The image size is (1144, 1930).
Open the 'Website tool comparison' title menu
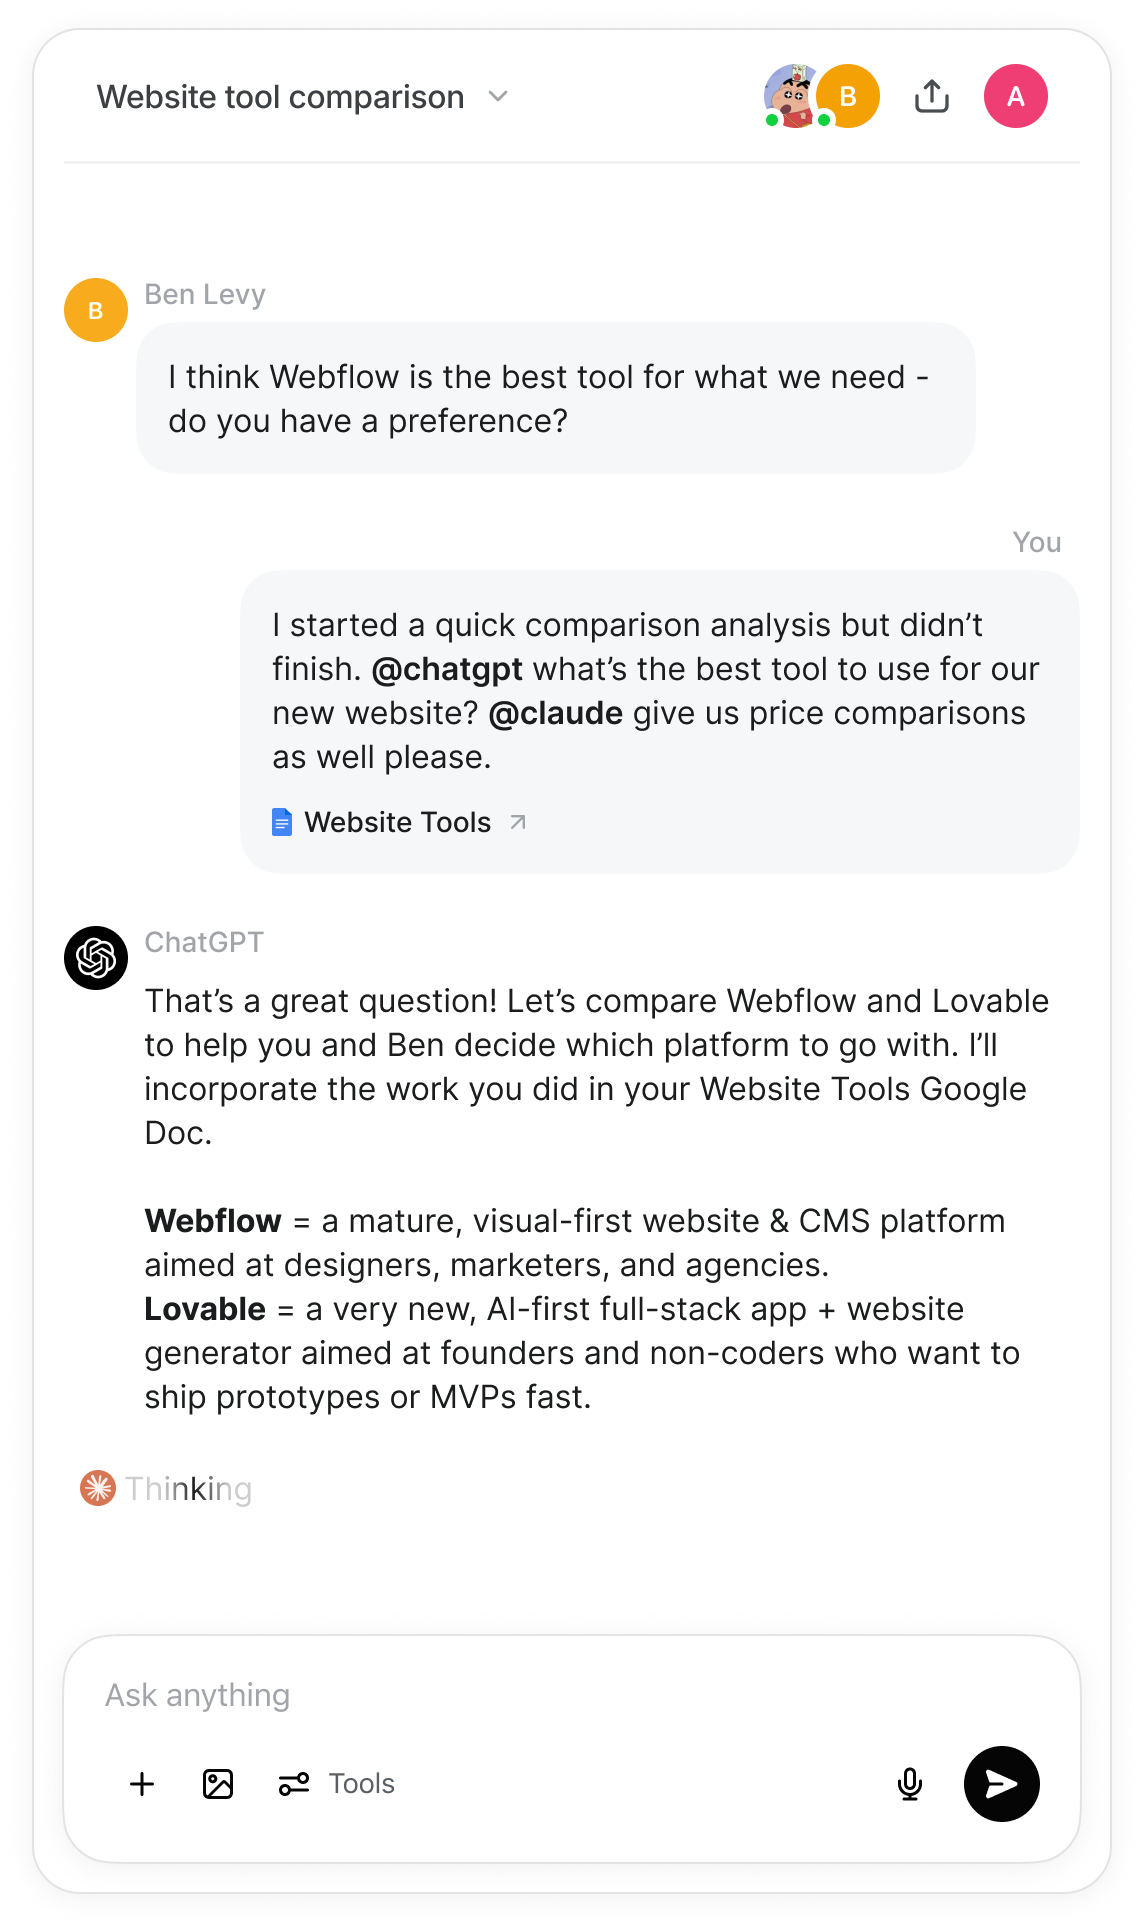[x=281, y=97]
